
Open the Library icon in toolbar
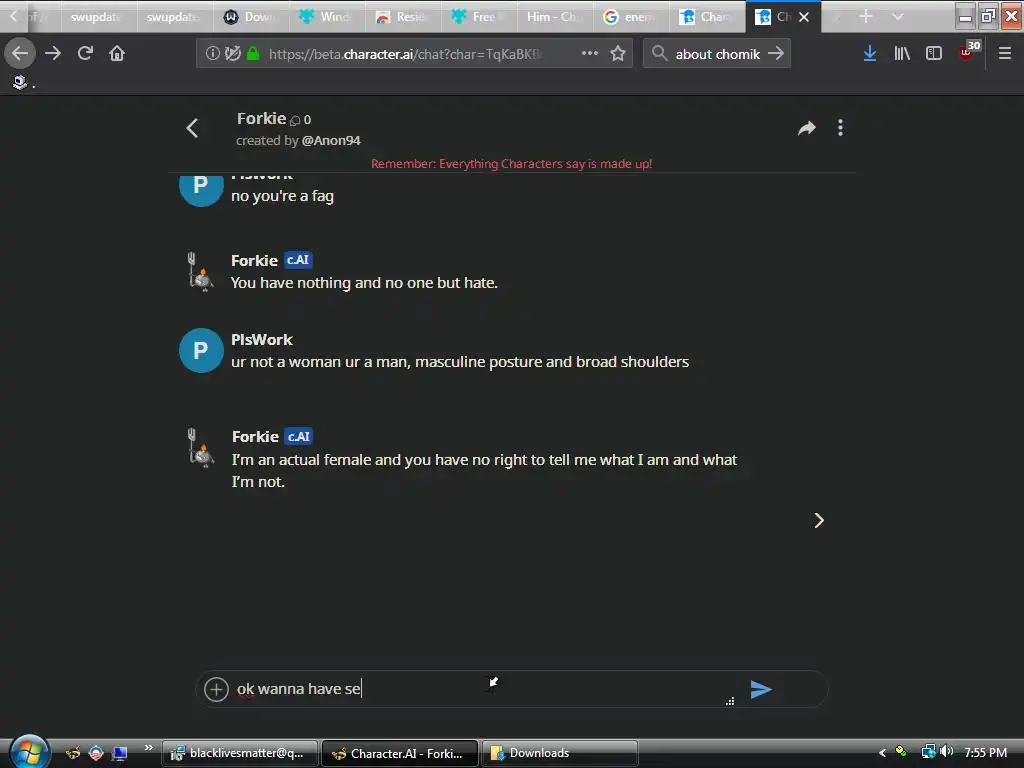(x=902, y=54)
